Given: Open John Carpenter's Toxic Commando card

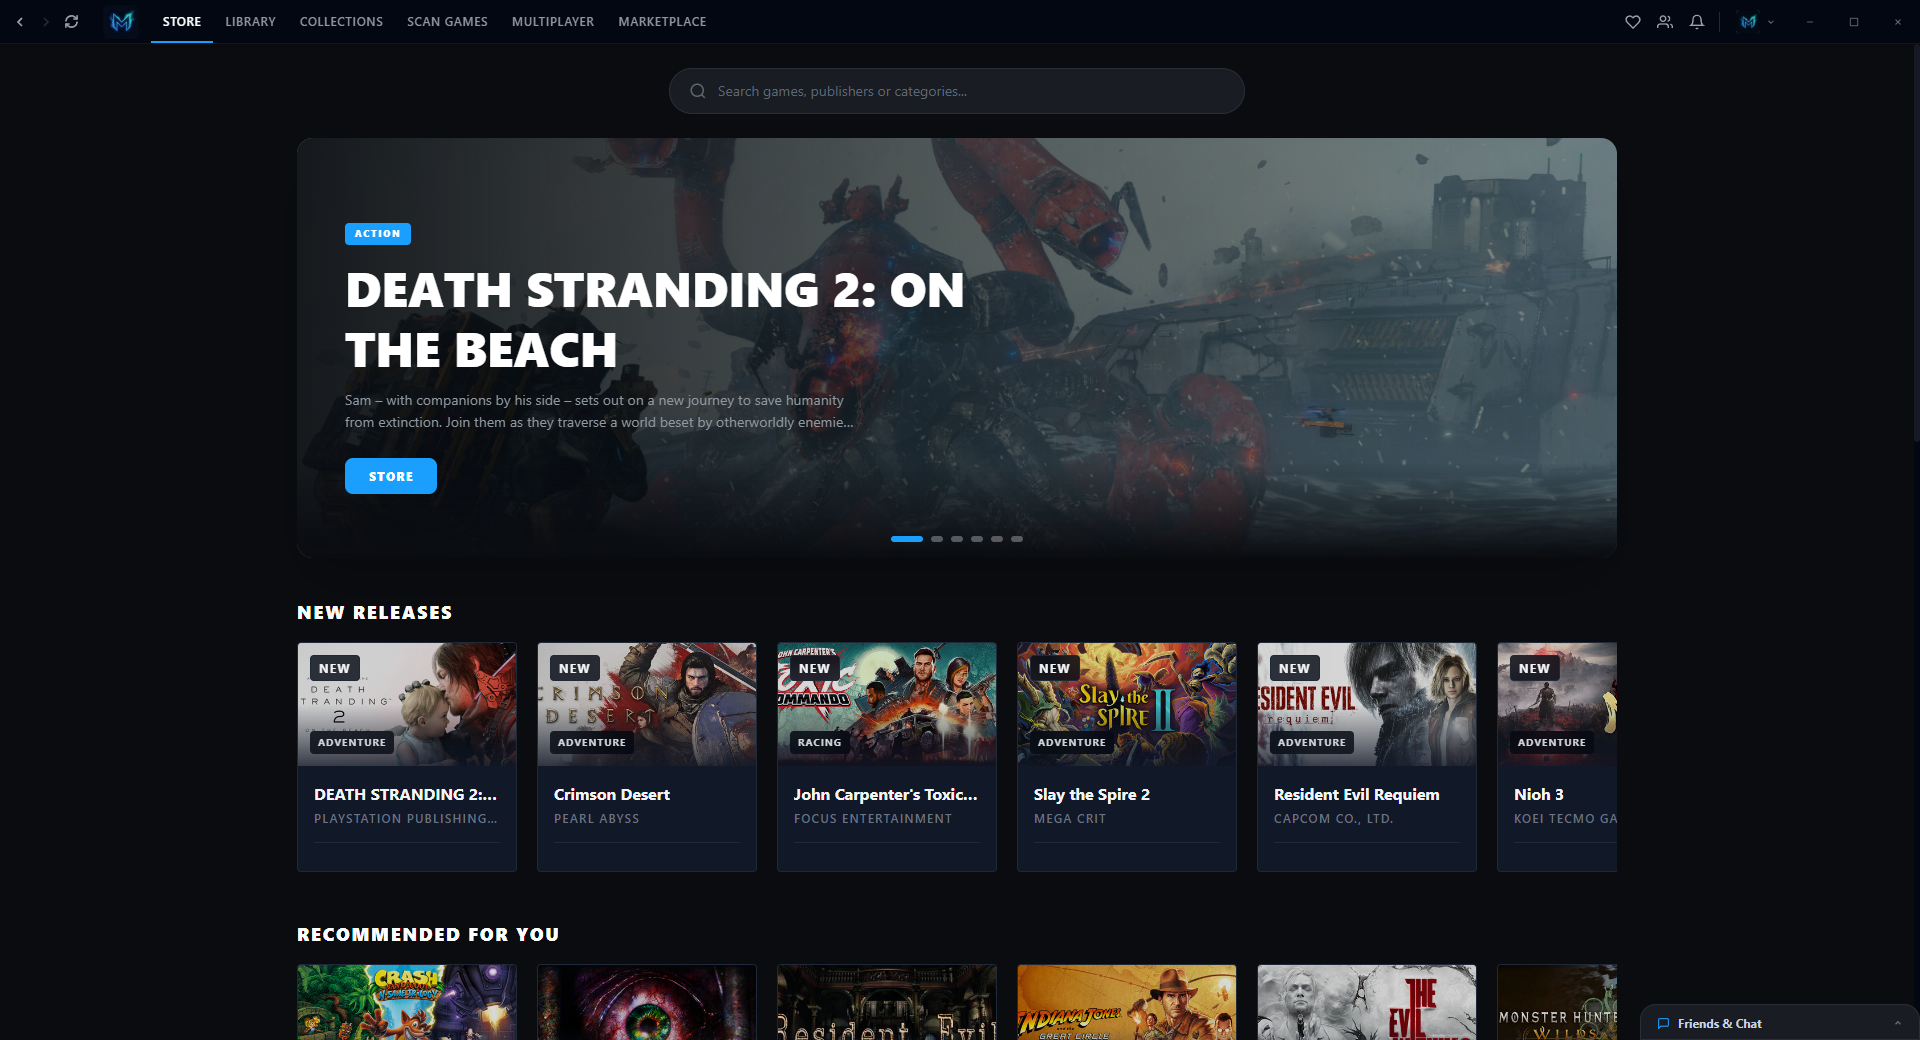Looking at the screenshot, I should (887, 757).
